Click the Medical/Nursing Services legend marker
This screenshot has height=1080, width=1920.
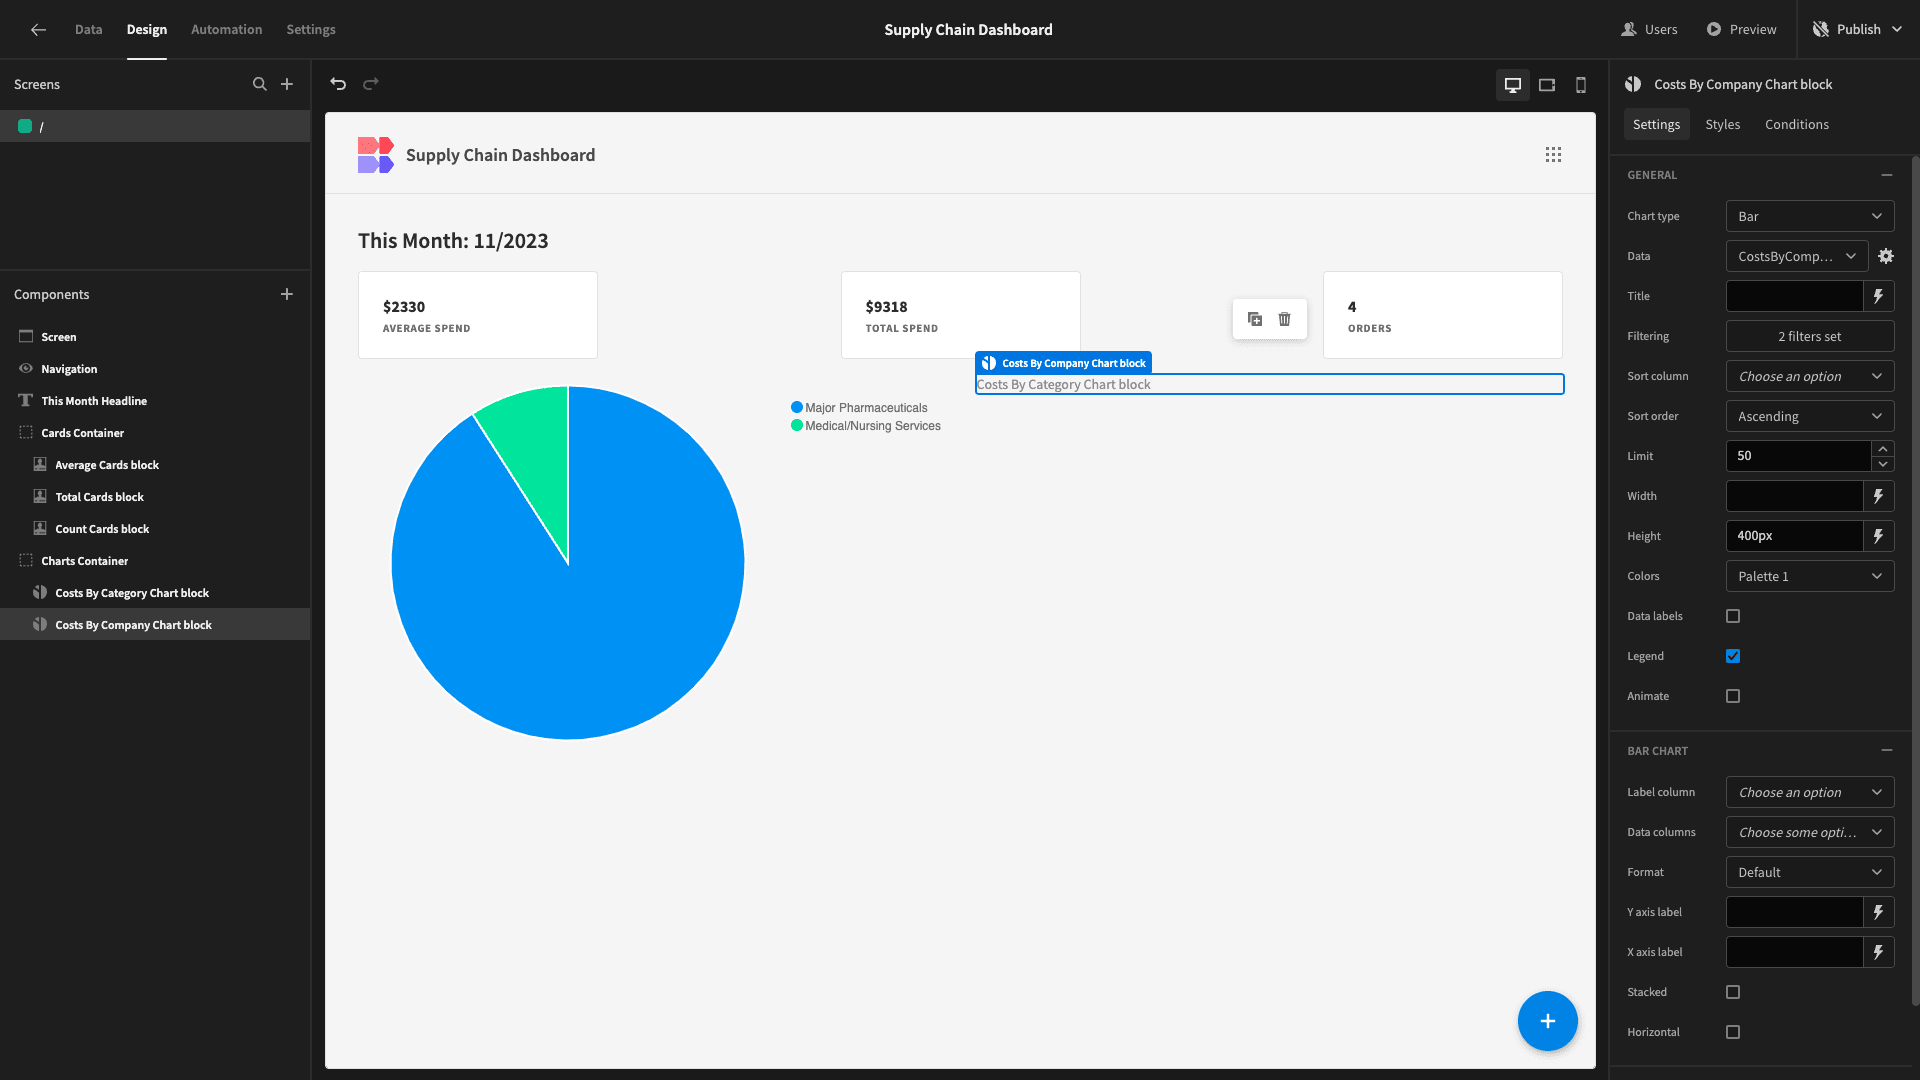pos(797,426)
